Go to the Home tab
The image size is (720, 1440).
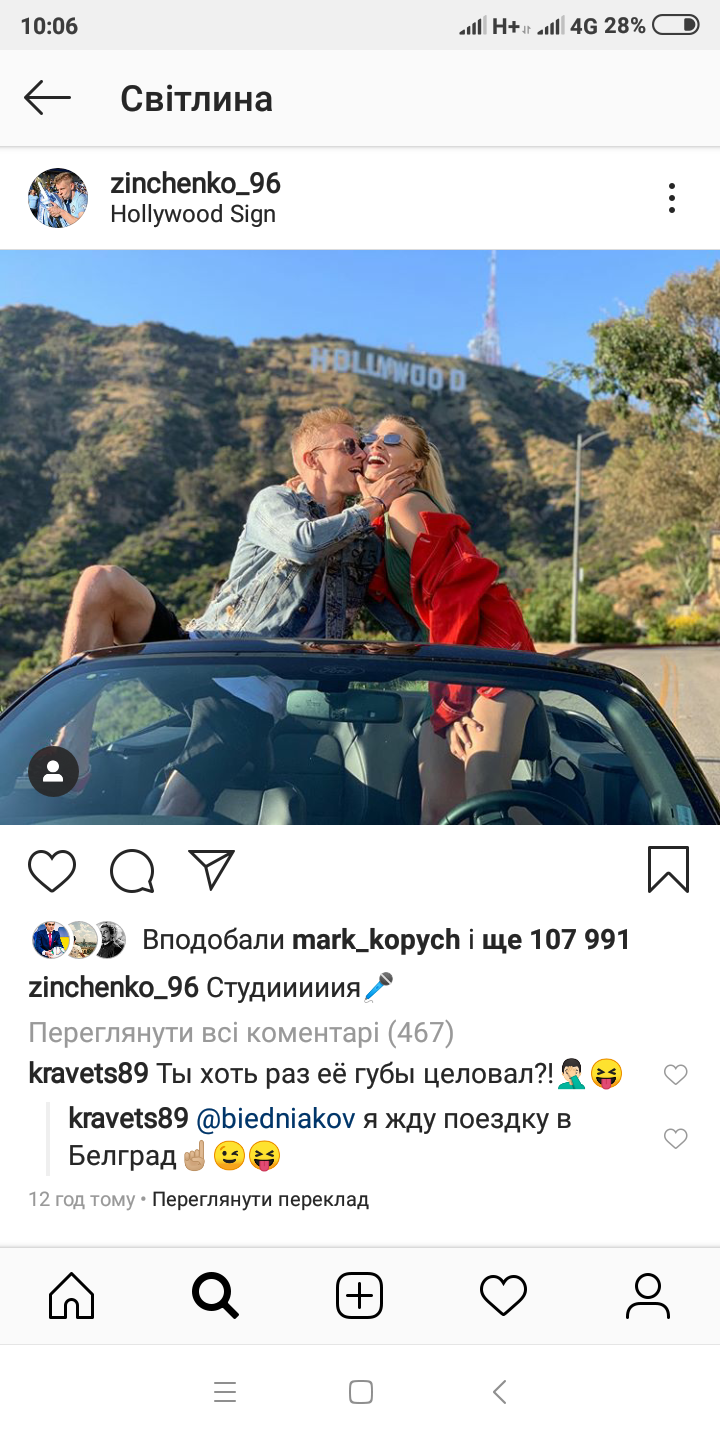(x=72, y=1297)
